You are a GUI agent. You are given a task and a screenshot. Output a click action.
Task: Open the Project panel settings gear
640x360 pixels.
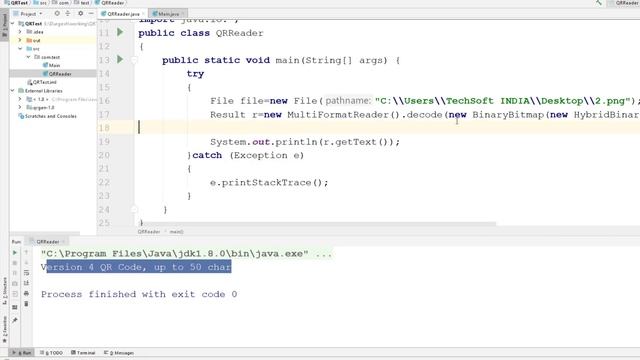(x=80, y=13)
